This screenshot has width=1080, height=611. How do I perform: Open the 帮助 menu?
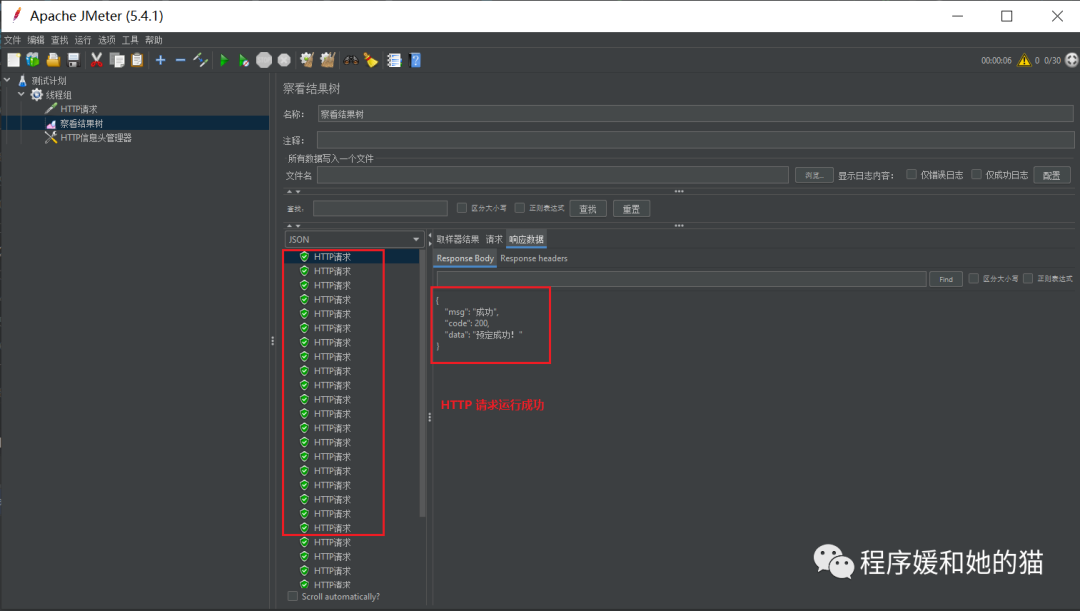pos(154,40)
